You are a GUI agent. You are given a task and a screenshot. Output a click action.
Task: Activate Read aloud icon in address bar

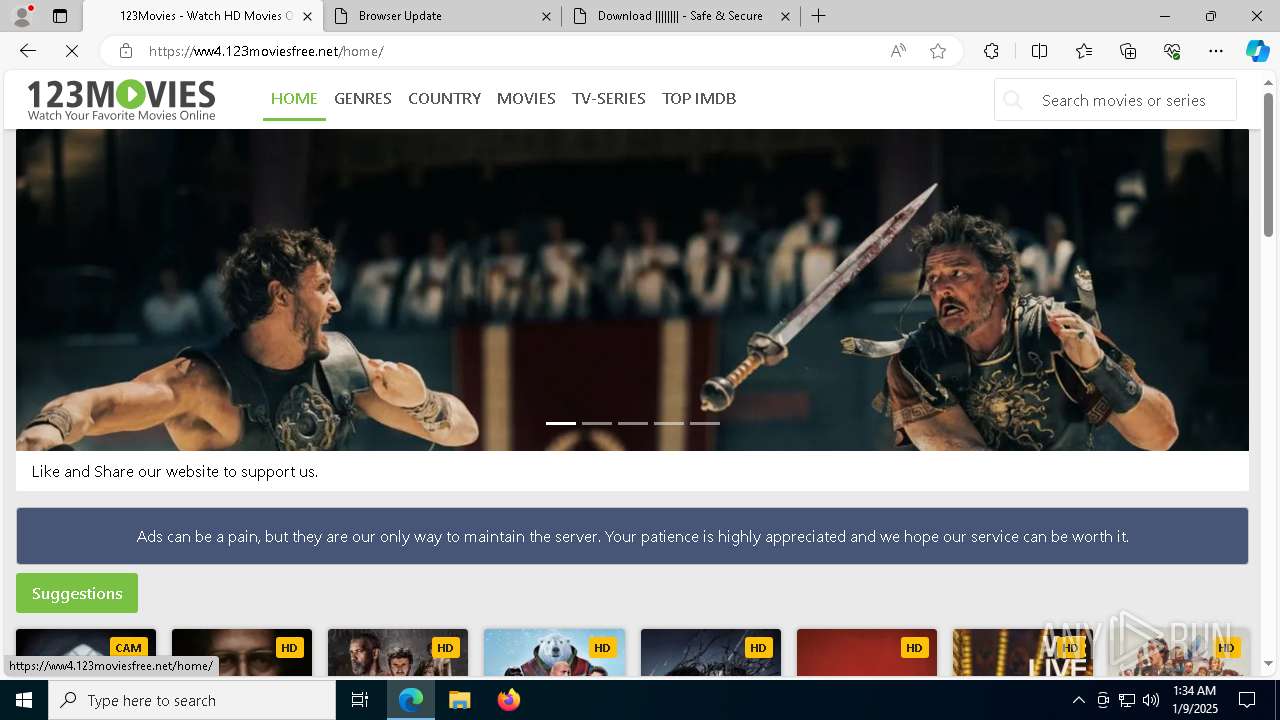(898, 51)
